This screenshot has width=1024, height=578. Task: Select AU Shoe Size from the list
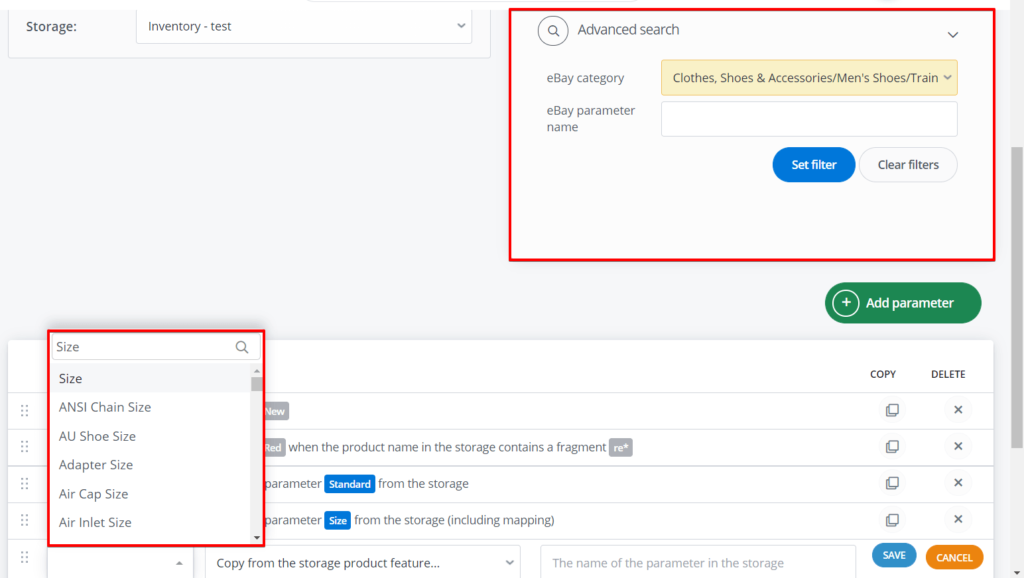151,436
